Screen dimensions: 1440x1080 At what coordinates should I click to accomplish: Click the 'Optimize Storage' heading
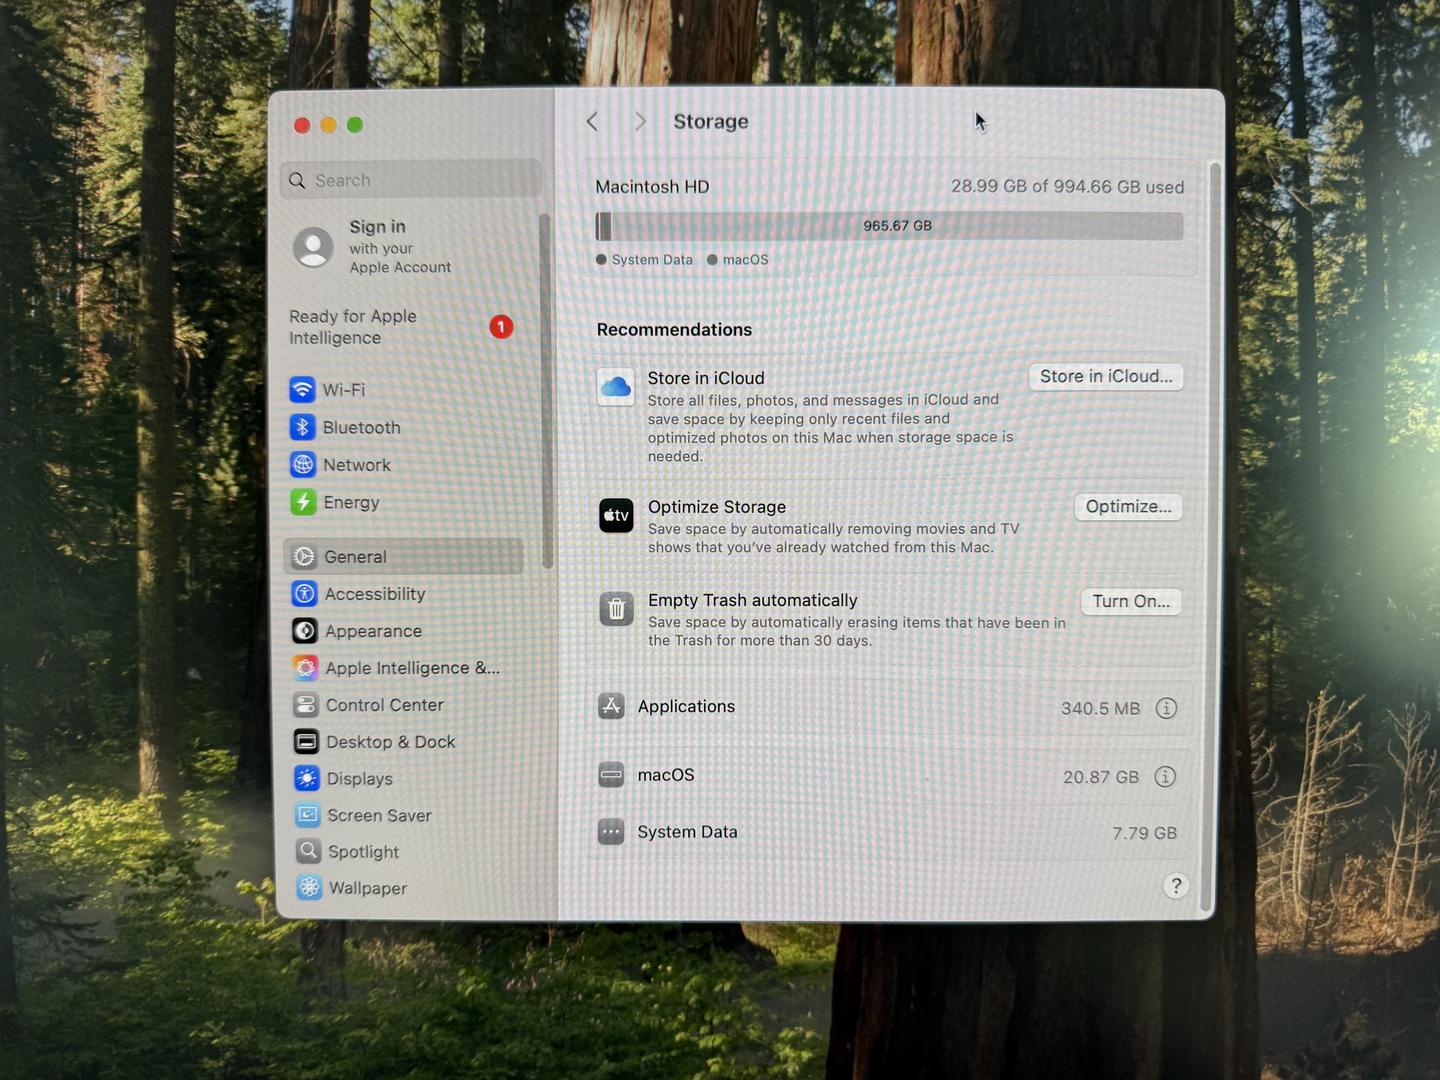(717, 507)
